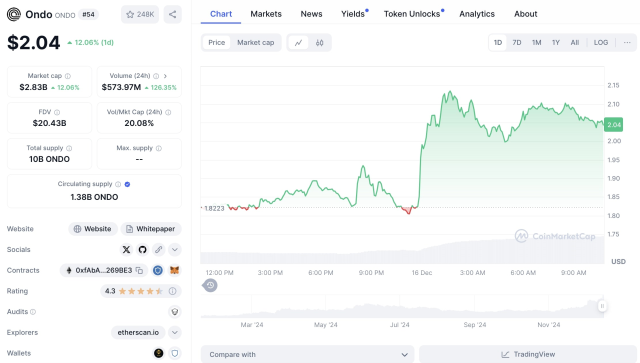
Task: Select the 1Y time range
Action: [556, 42]
